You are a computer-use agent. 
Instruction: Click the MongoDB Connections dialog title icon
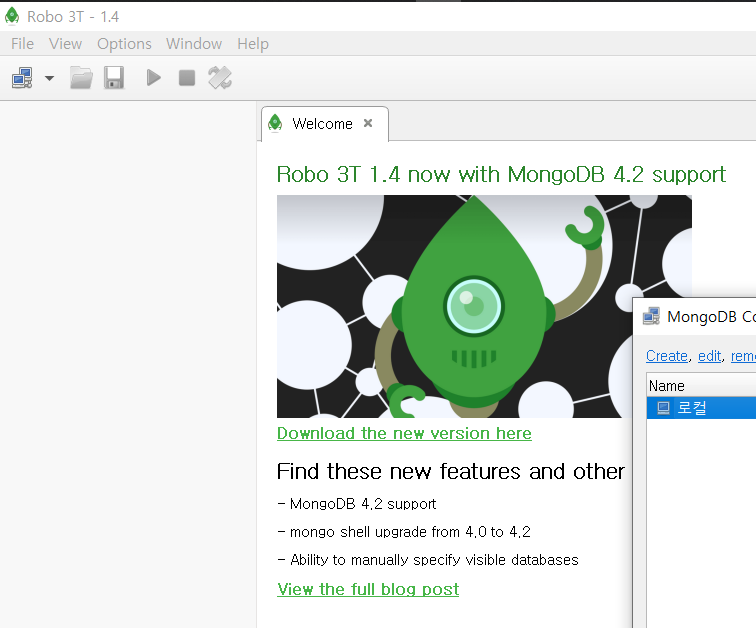tap(651, 317)
